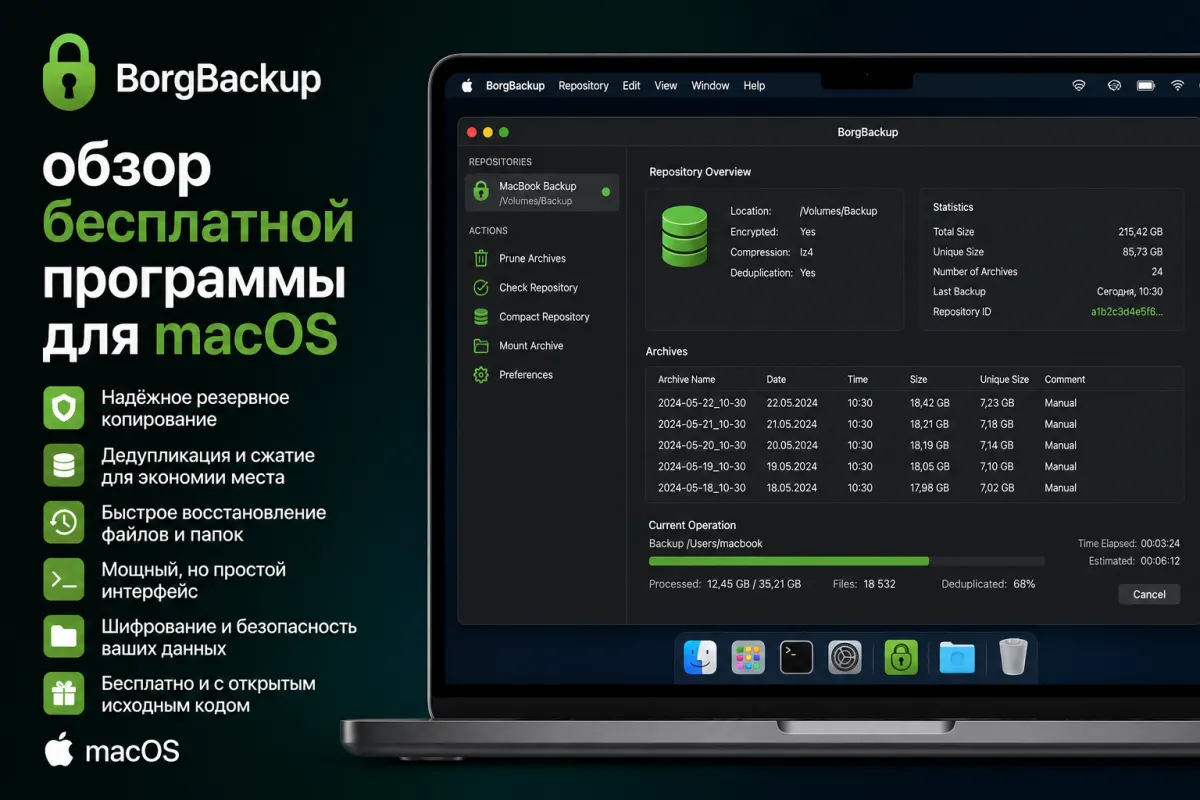Click the Unique Size value 85,73 GB
Screen dimensions: 1200x800
coord(1142,252)
